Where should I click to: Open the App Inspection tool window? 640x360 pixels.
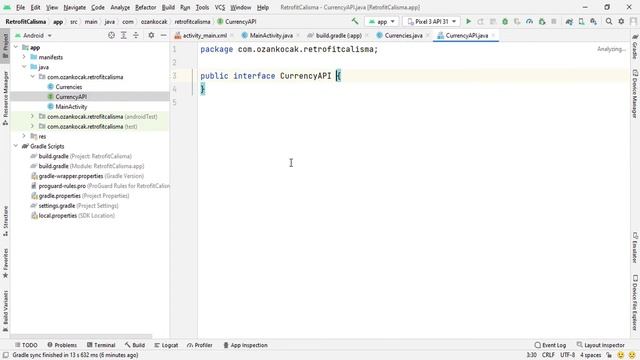point(245,345)
